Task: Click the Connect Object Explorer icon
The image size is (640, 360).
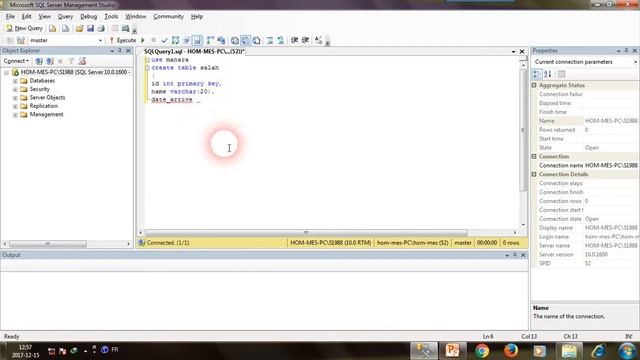Action: coord(39,61)
